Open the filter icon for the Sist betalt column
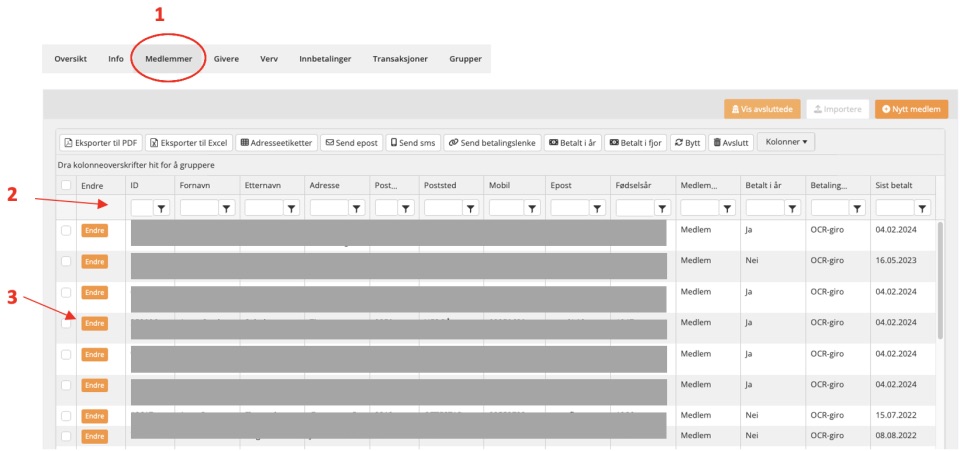The image size is (960, 451). [x=923, y=209]
